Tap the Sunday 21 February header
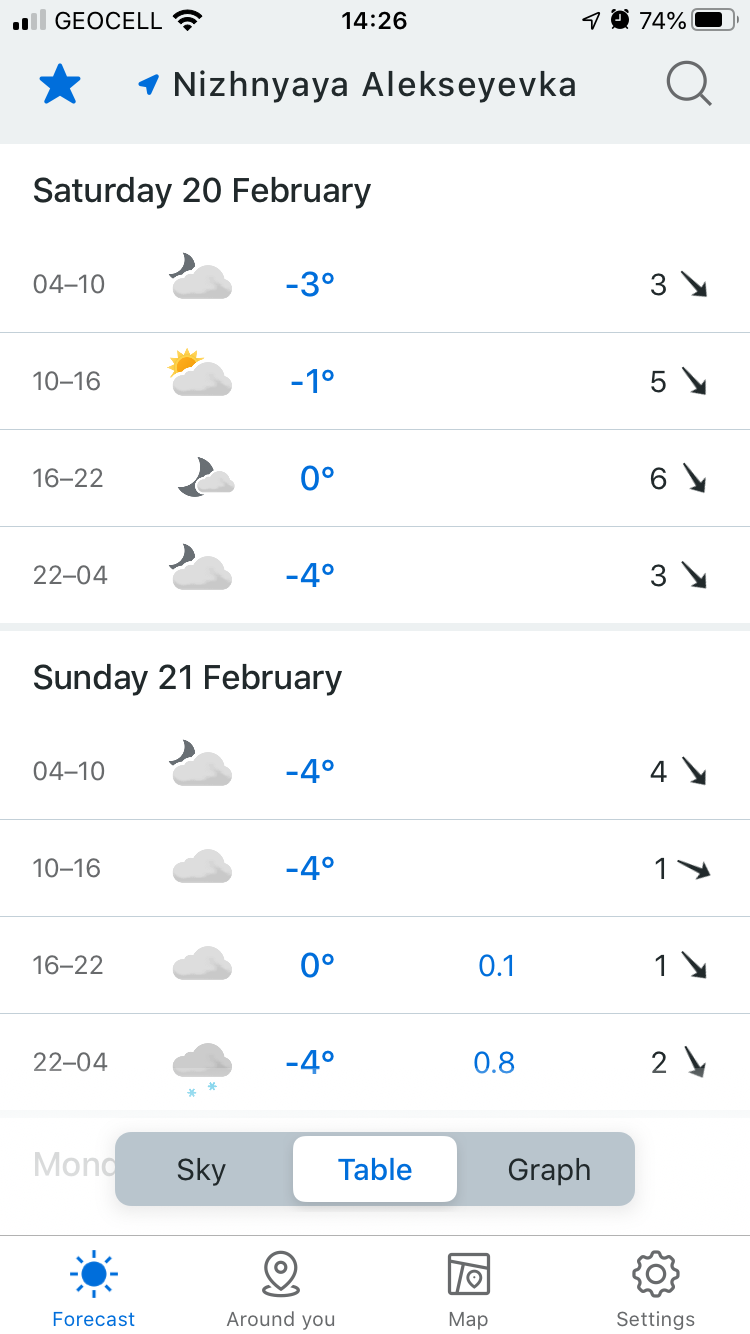Screen dimensions: 750x1334 (x=187, y=677)
